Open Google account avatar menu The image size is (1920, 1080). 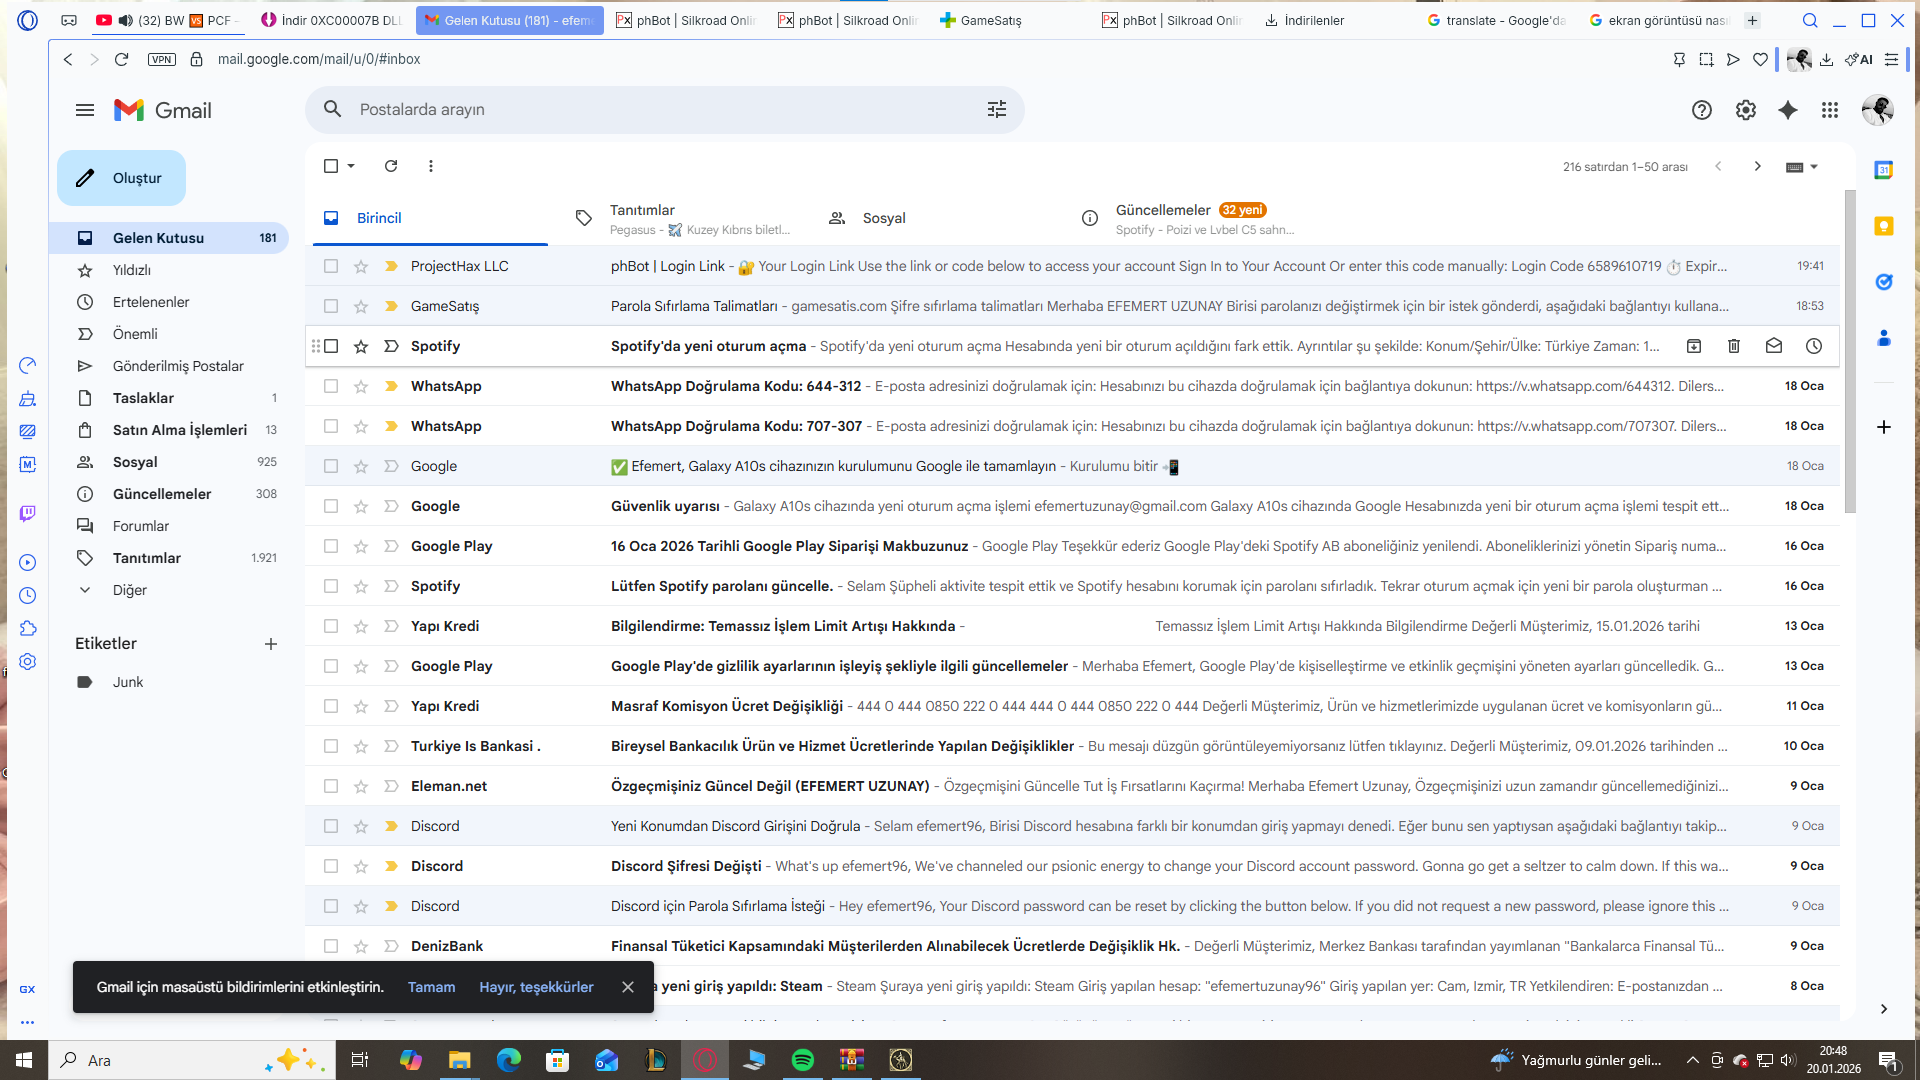1878,110
